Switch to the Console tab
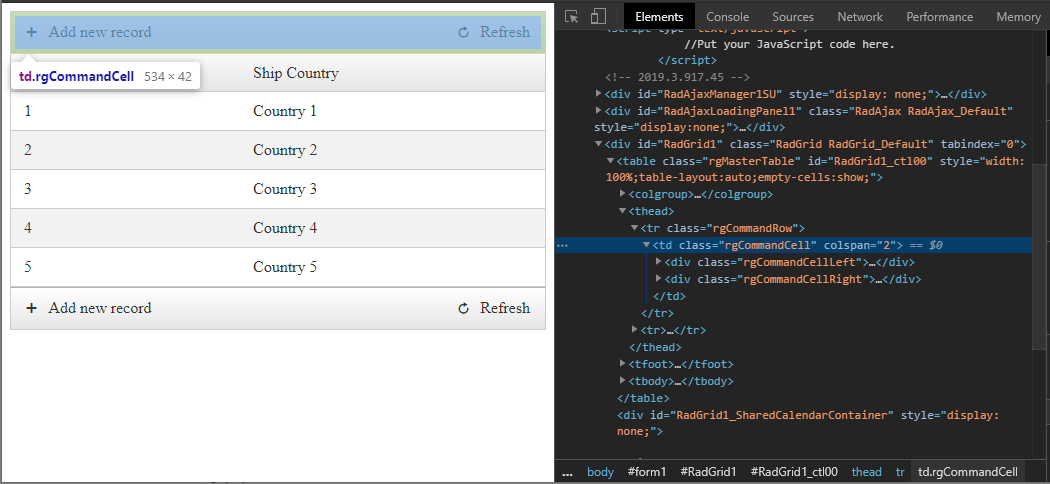Image resolution: width=1050 pixels, height=484 pixels. click(x=727, y=16)
